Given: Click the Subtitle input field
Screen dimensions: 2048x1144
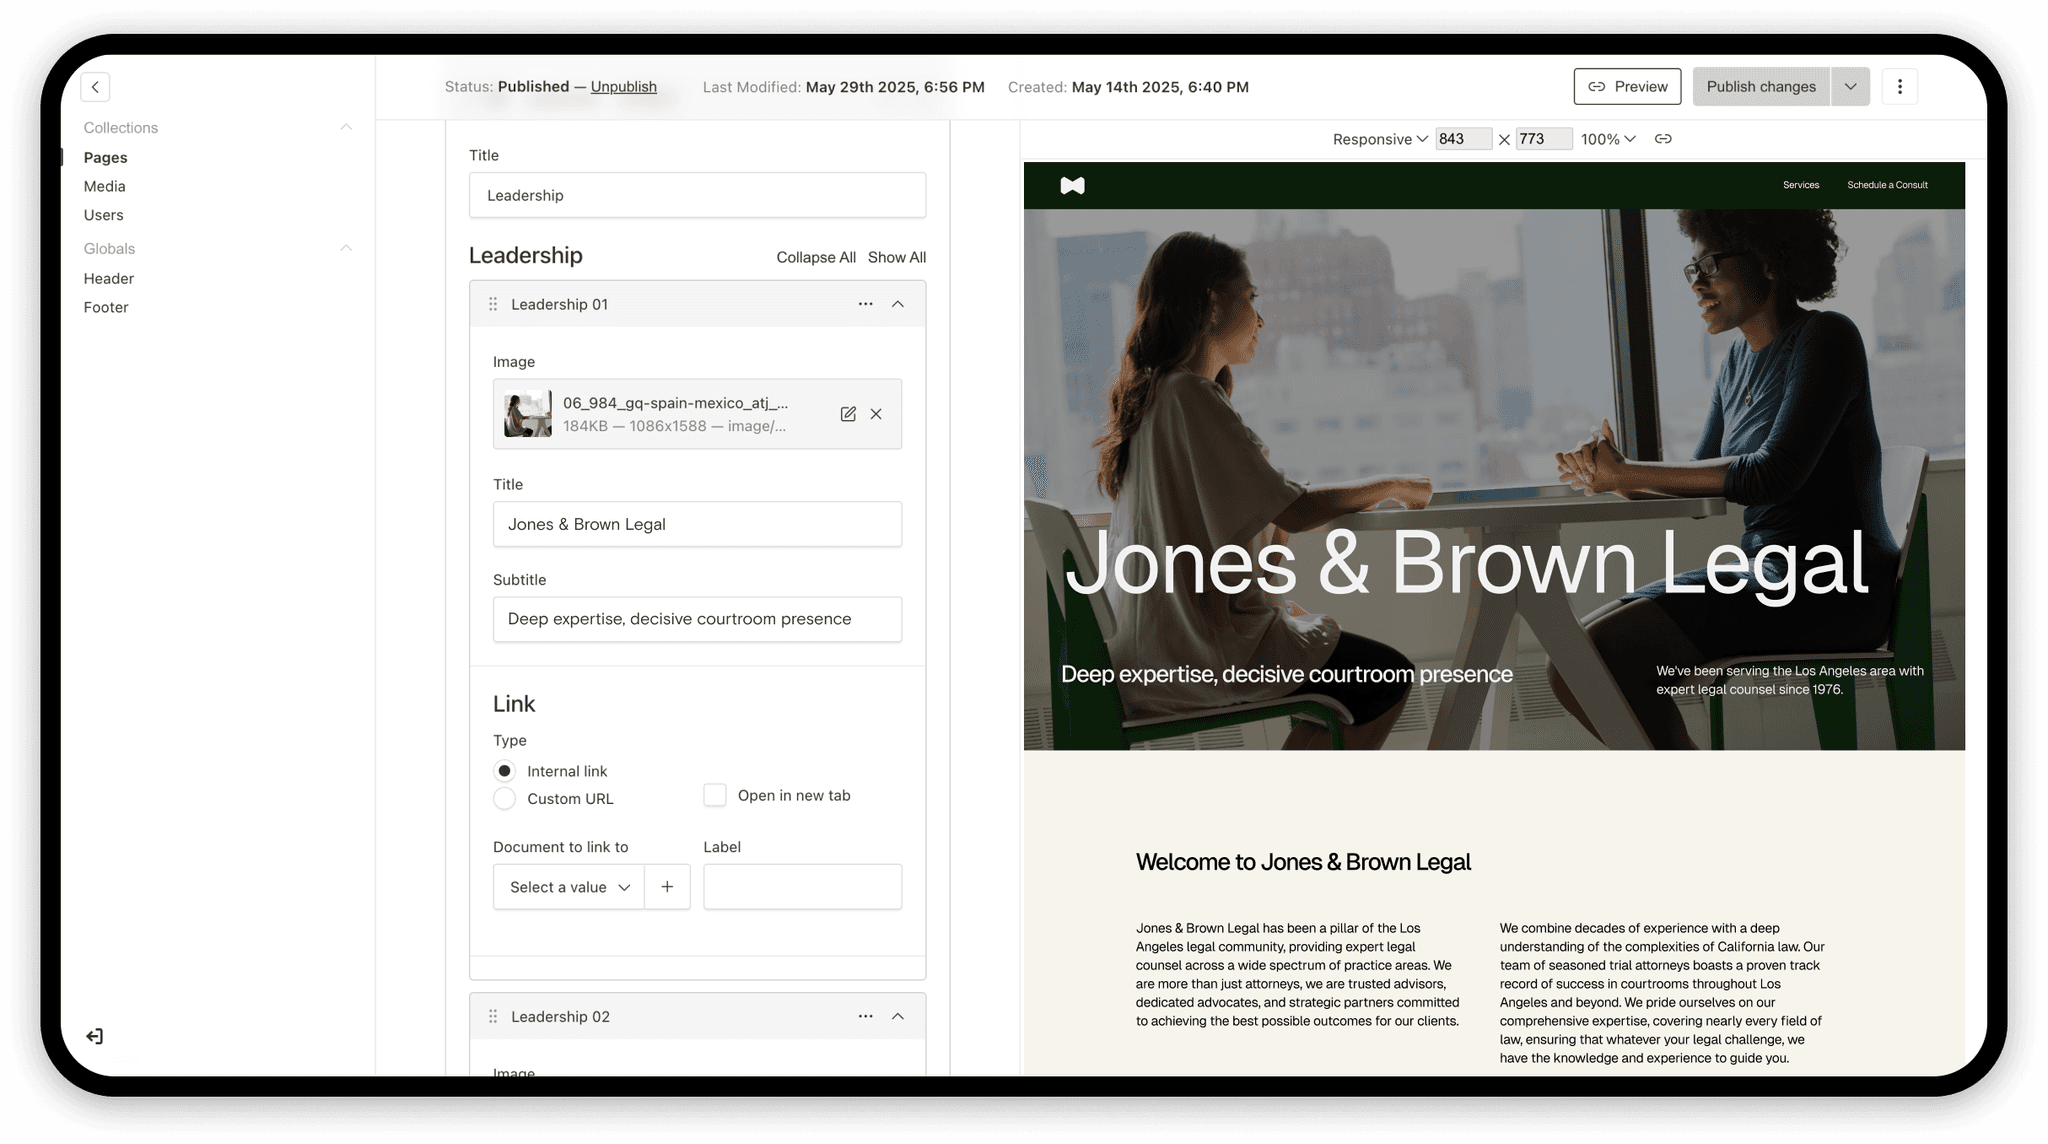Looking at the screenshot, I should (697, 619).
